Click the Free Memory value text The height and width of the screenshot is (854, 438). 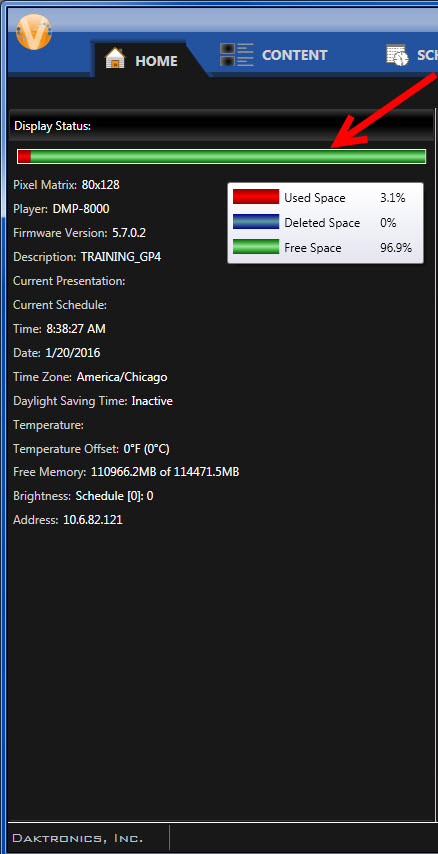point(165,472)
